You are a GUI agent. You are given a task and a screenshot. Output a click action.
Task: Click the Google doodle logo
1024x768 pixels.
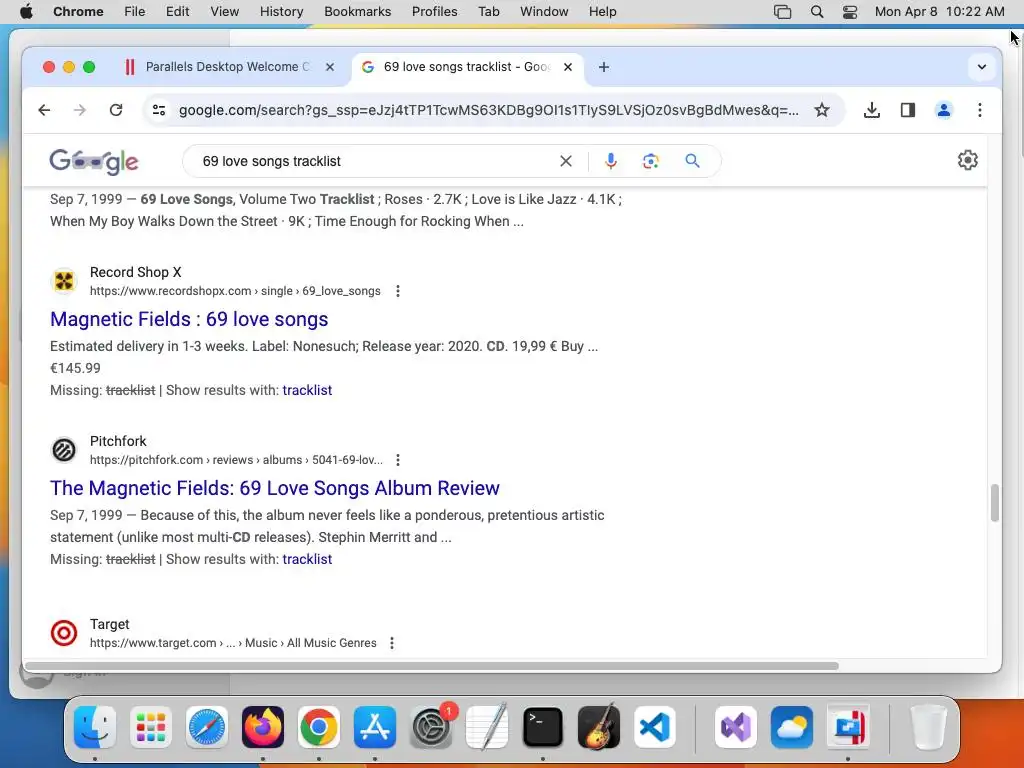click(x=94, y=161)
